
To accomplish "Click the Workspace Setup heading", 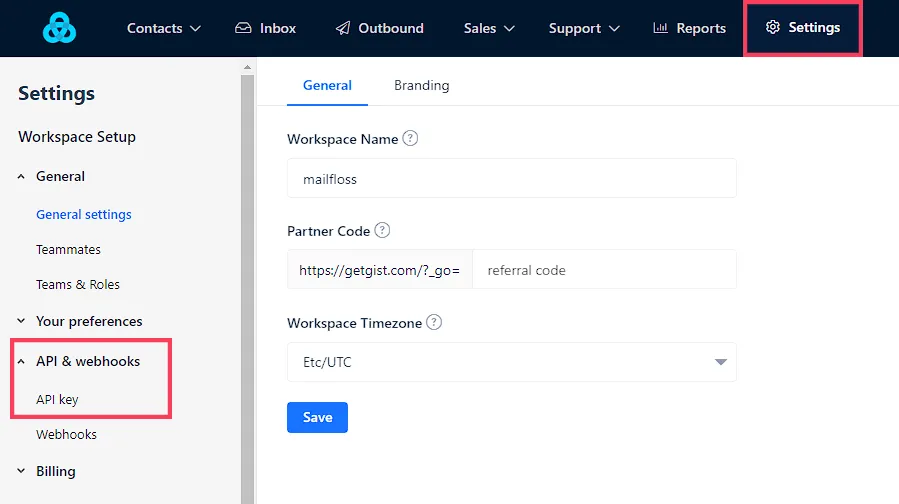I will [x=77, y=137].
